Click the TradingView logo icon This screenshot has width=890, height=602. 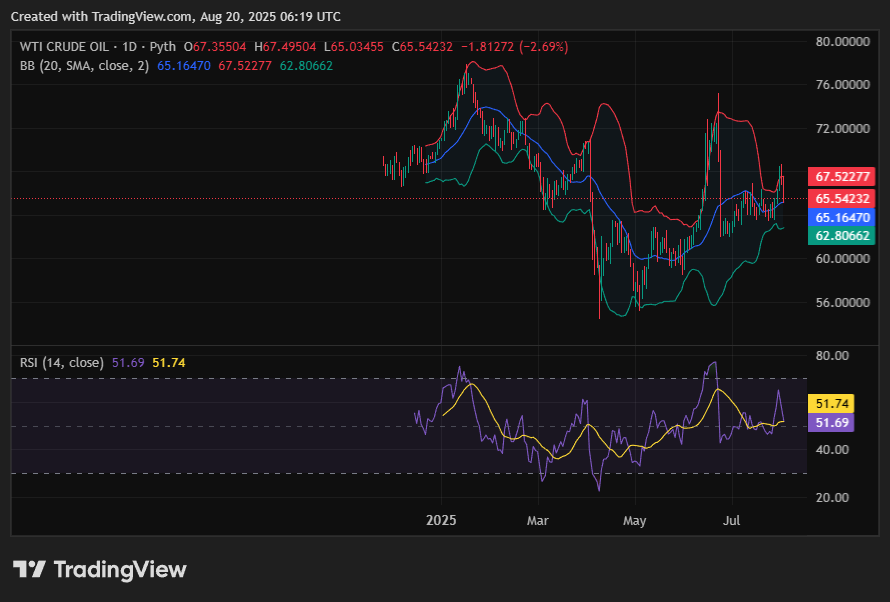(29, 569)
